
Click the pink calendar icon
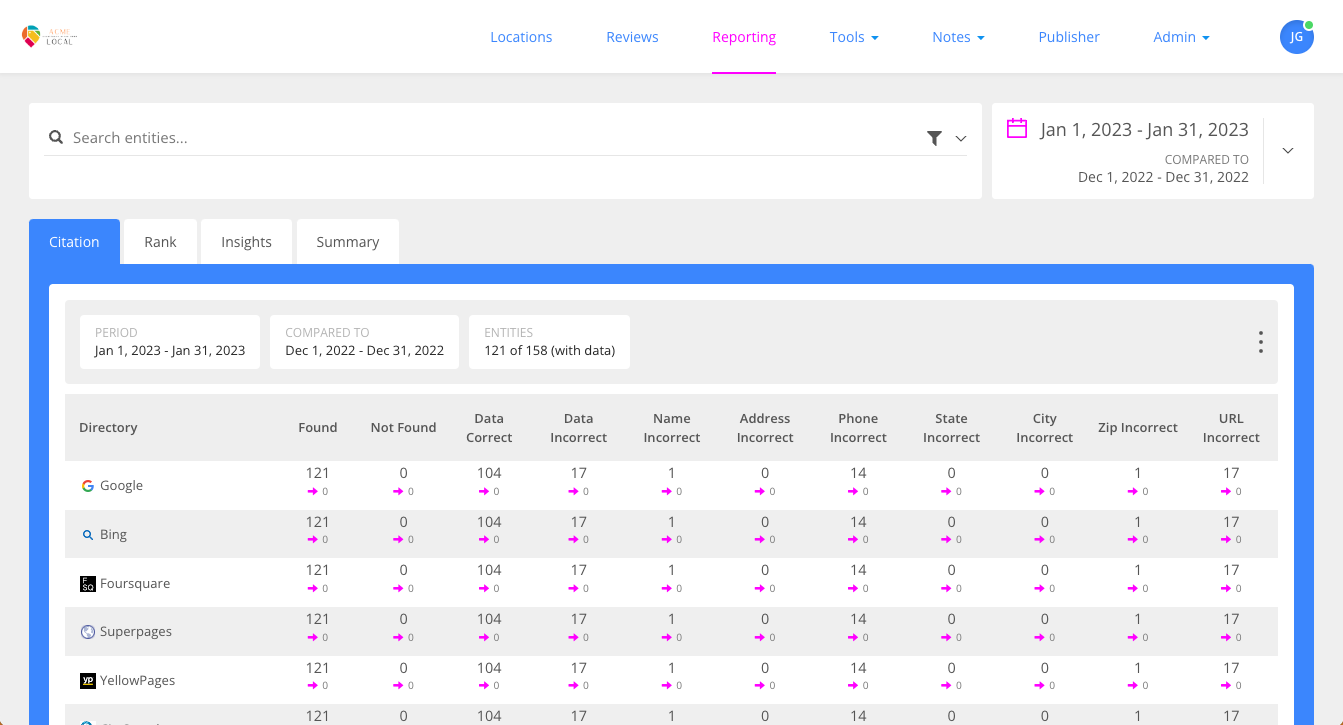pos(1017,129)
